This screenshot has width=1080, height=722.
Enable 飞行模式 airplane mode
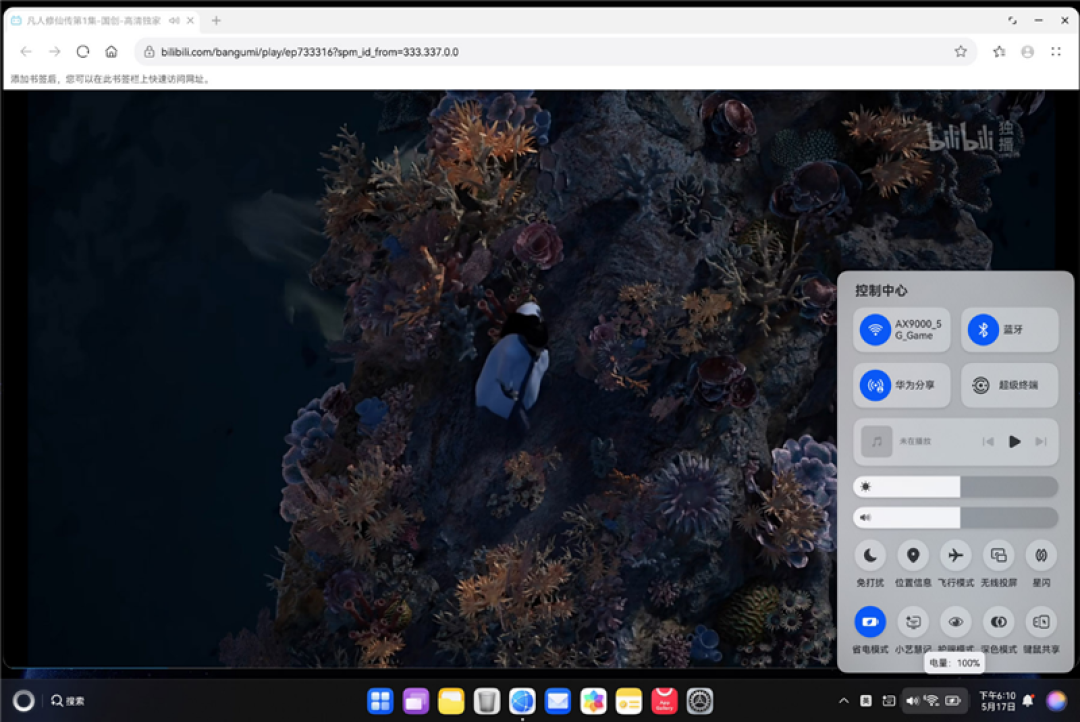point(955,555)
